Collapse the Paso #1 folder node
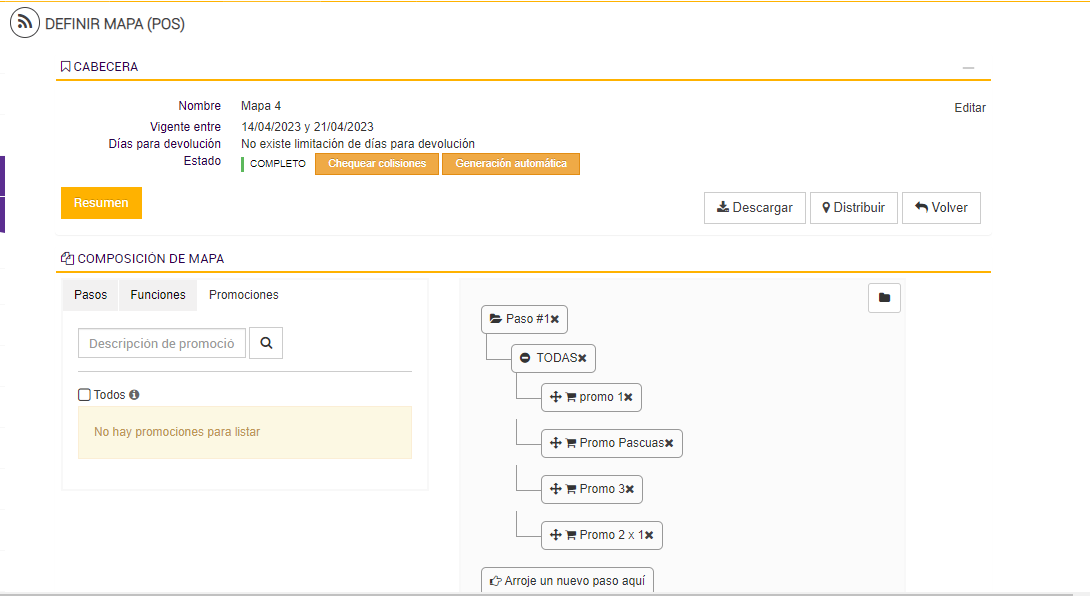The height and width of the screenshot is (596, 1090). [495, 320]
